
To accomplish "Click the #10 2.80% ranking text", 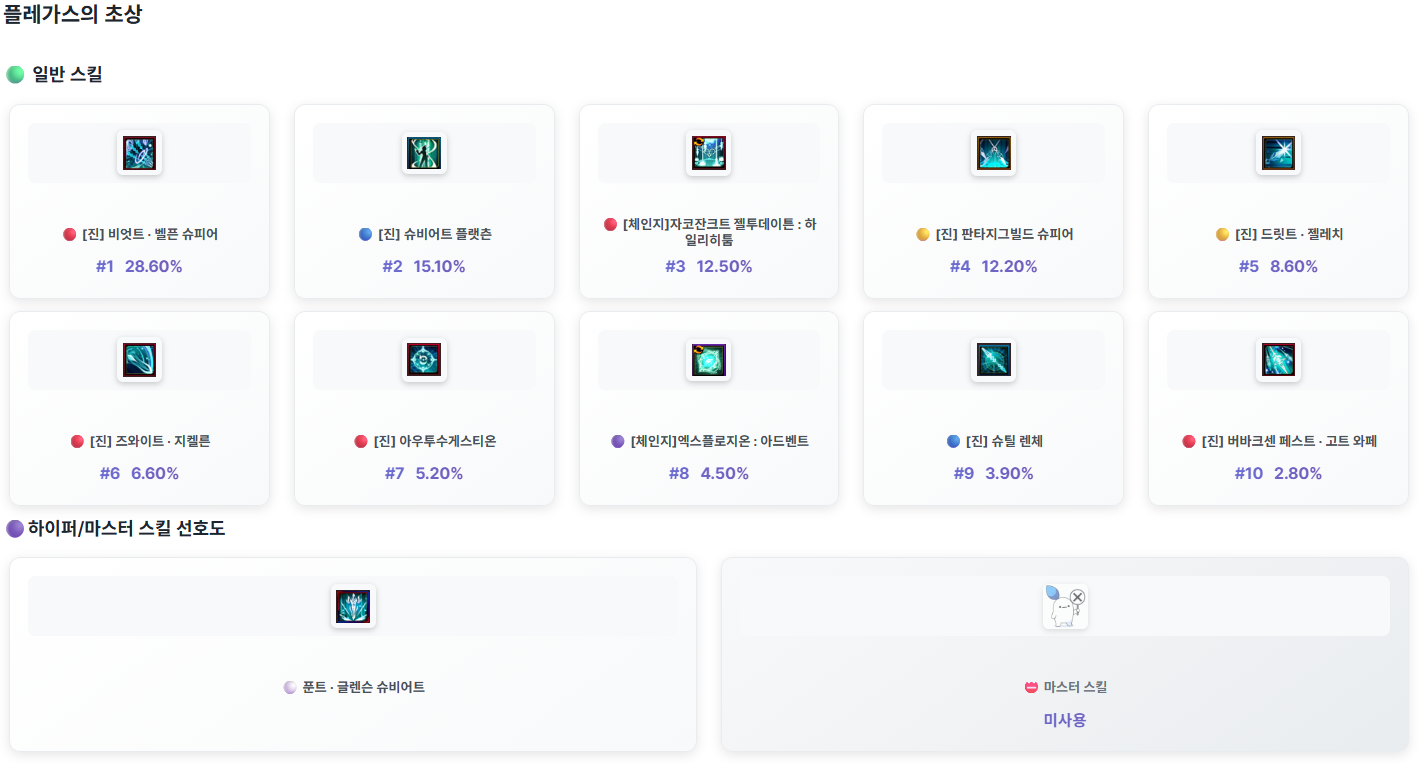I will (x=1278, y=474).
